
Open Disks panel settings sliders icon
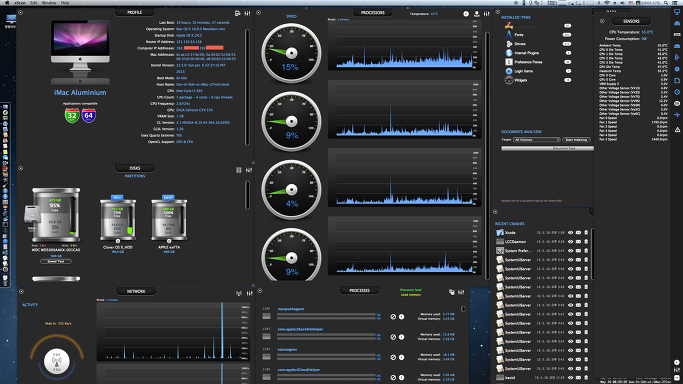249,170
